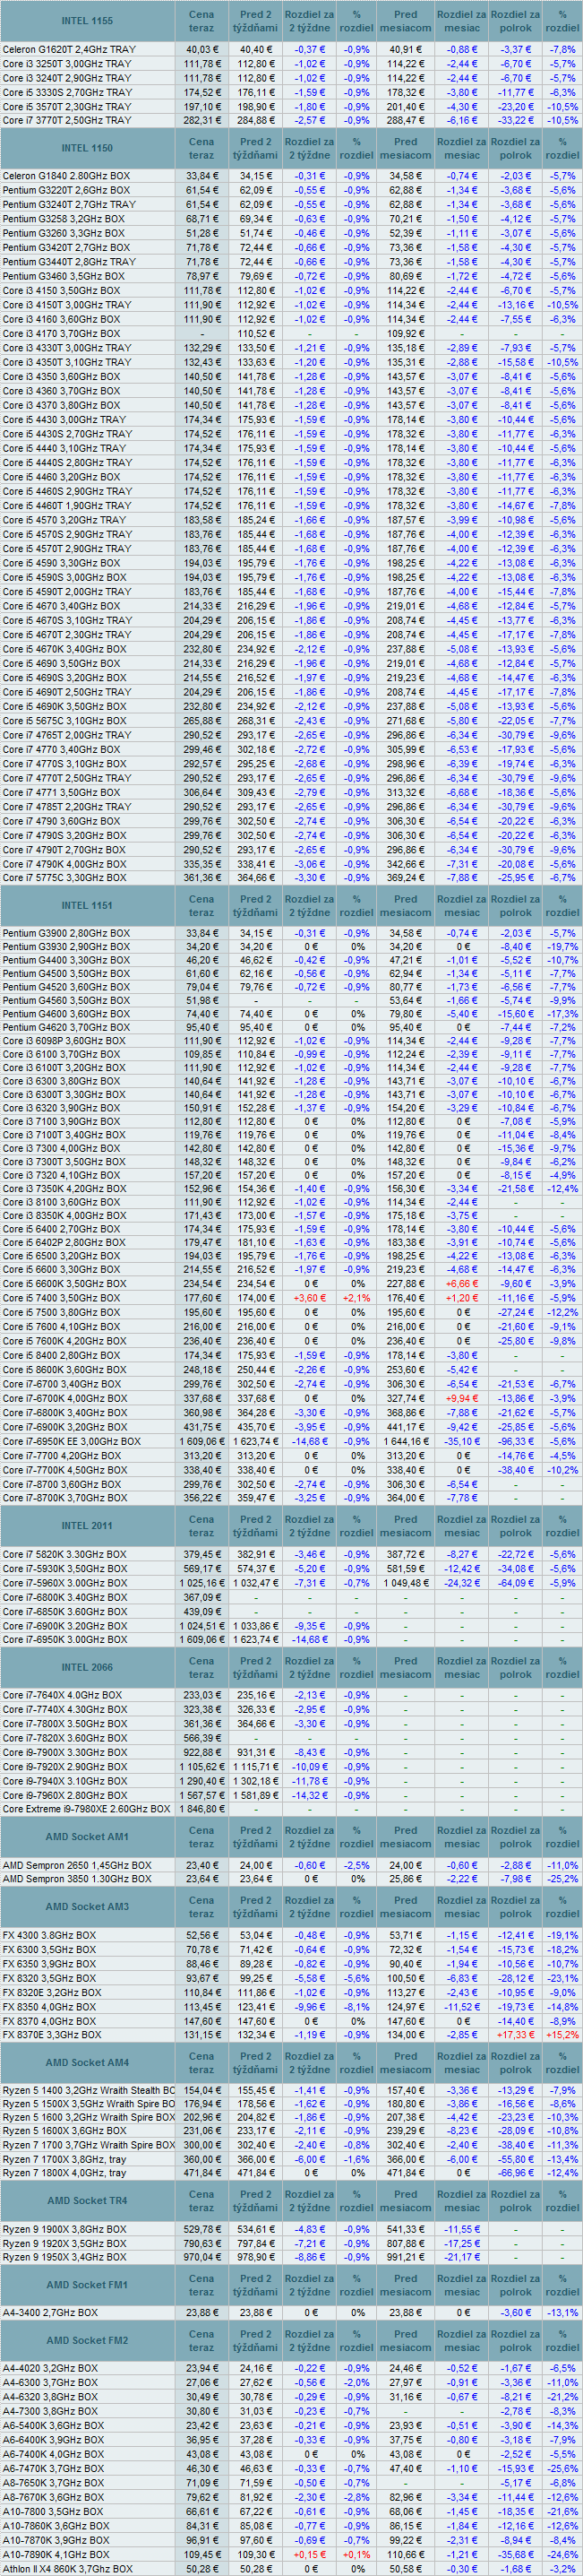
Task: Click AMD Sempron 2650 1,45GHz BOX row name
Action: [x=77, y=1865]
